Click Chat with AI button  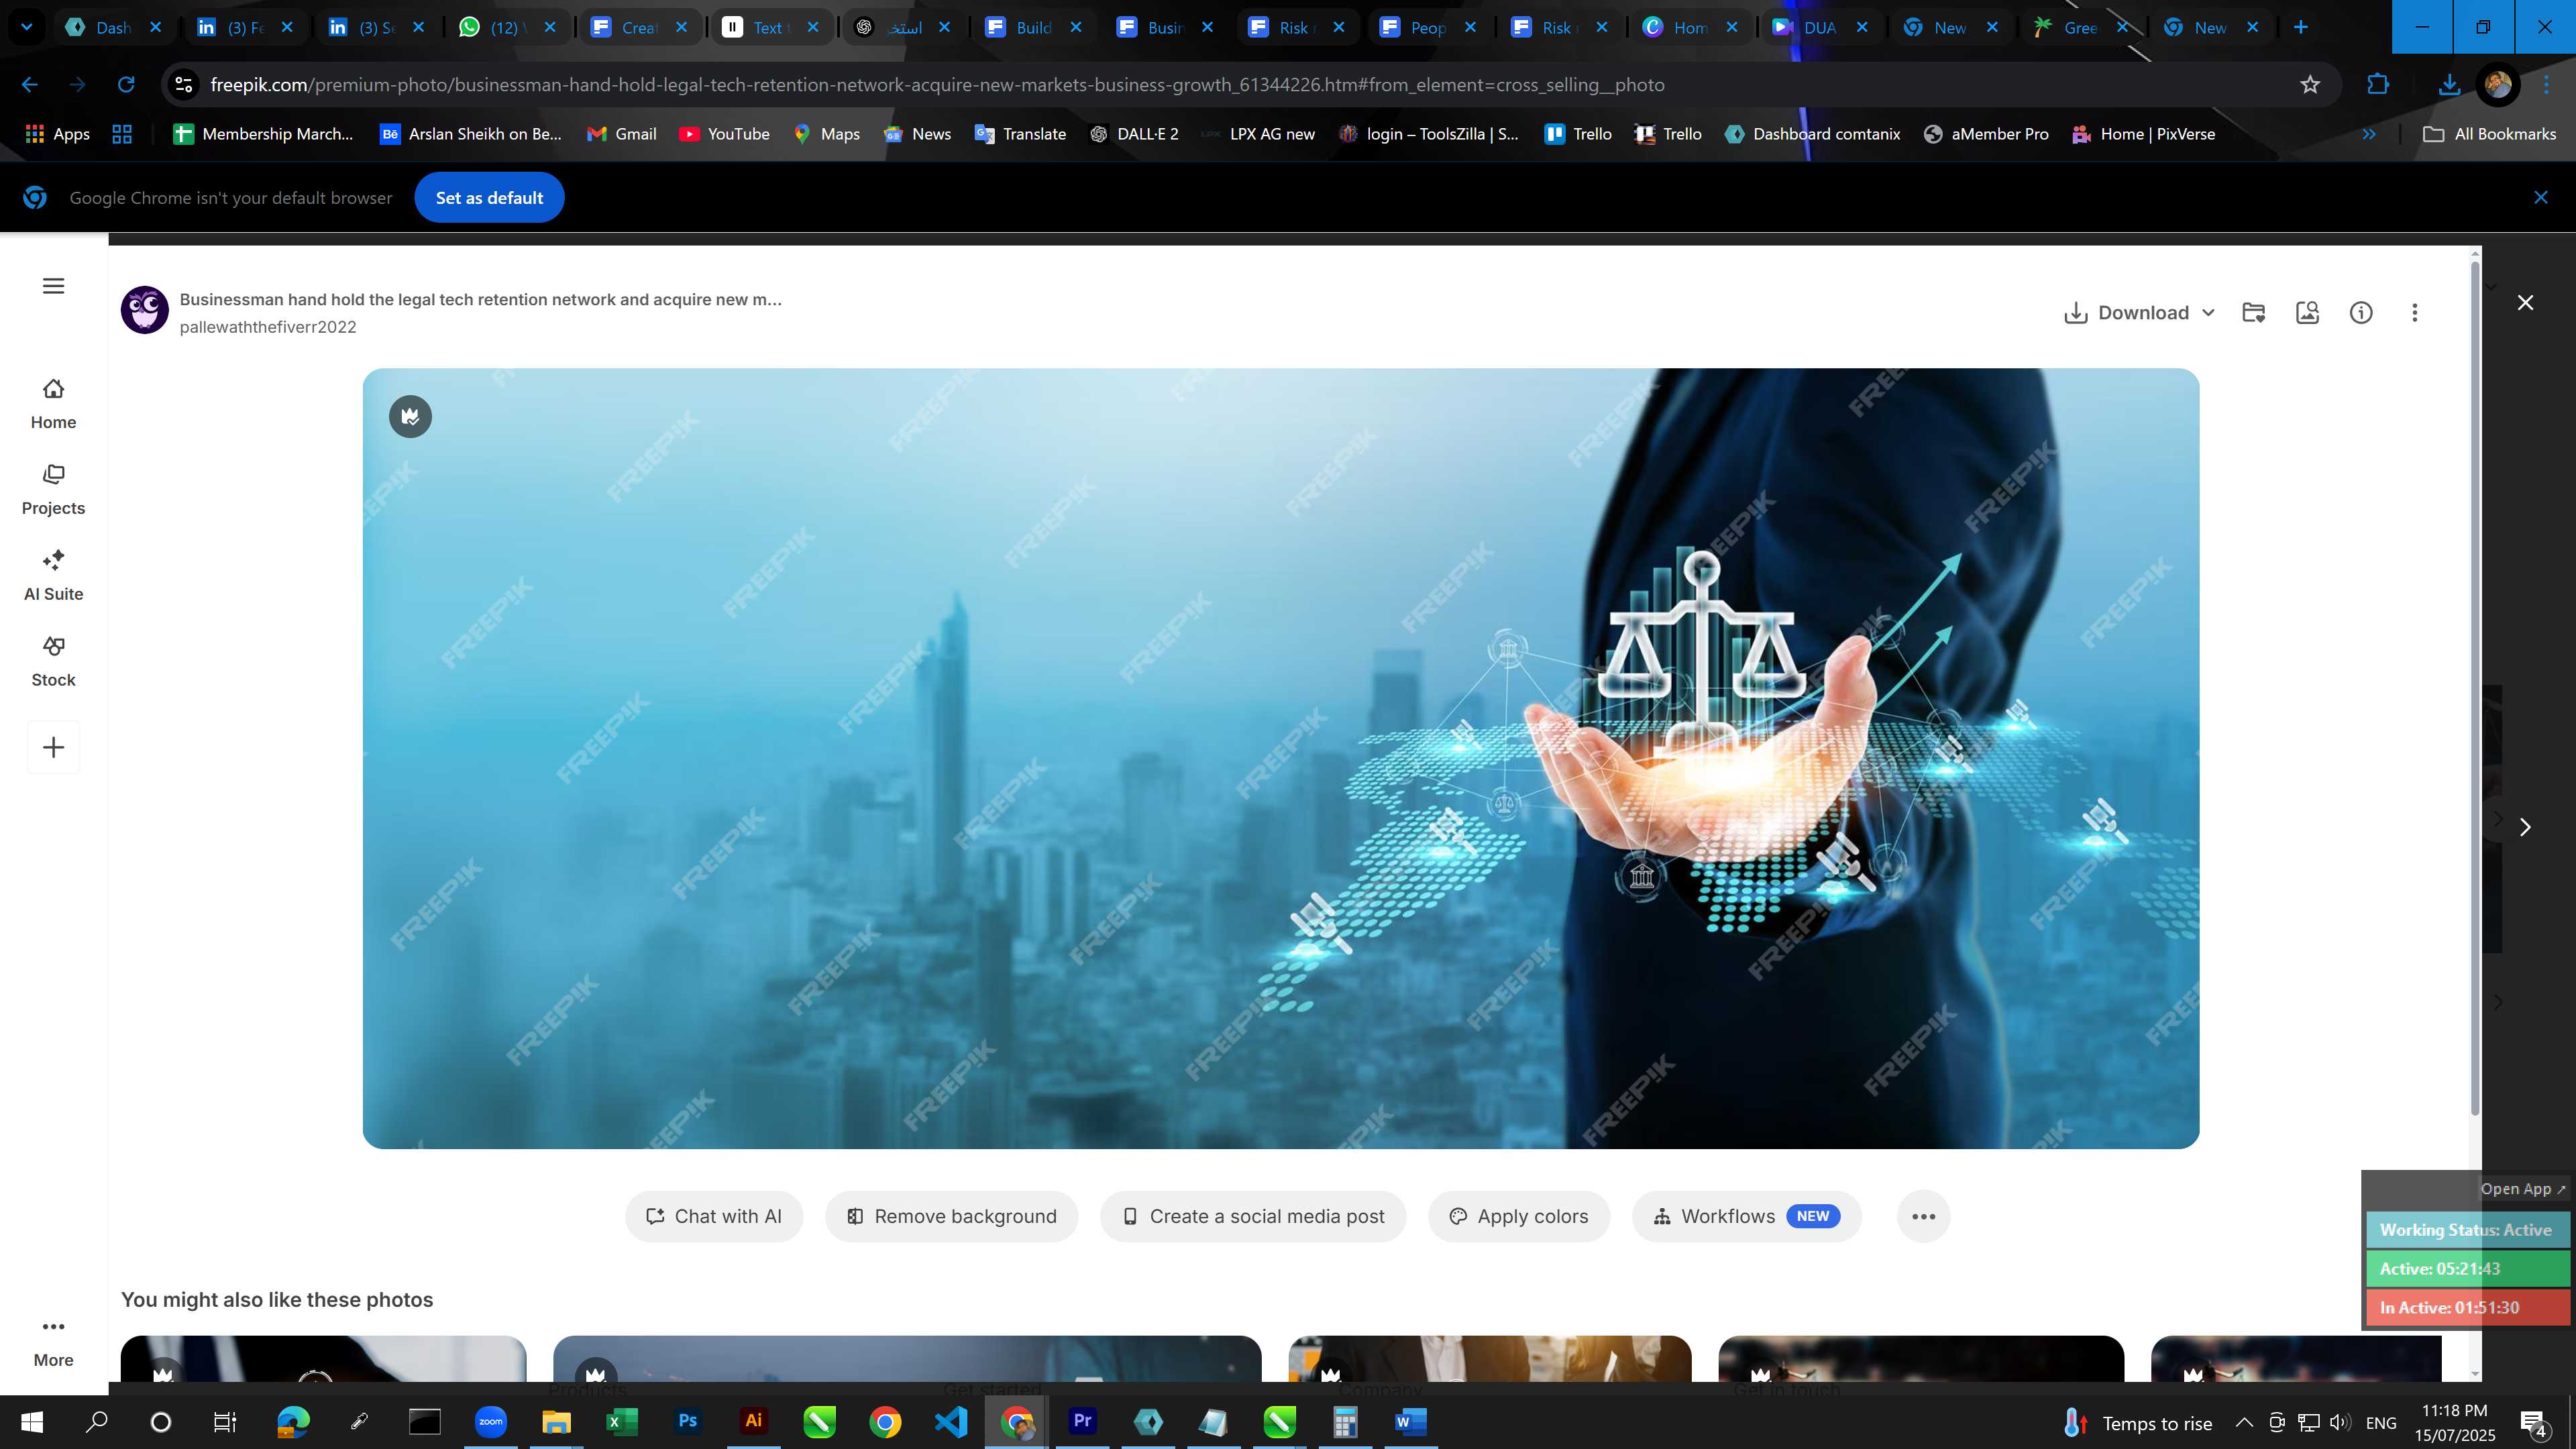714,1216
